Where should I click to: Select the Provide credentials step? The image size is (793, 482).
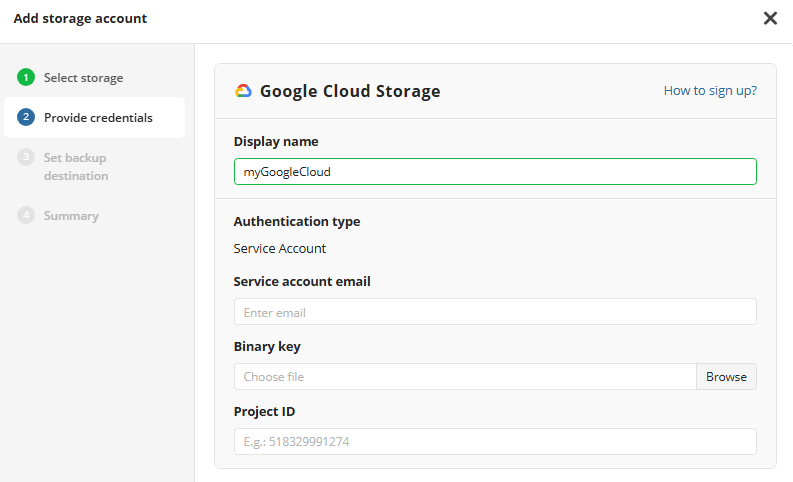(98, 117)
